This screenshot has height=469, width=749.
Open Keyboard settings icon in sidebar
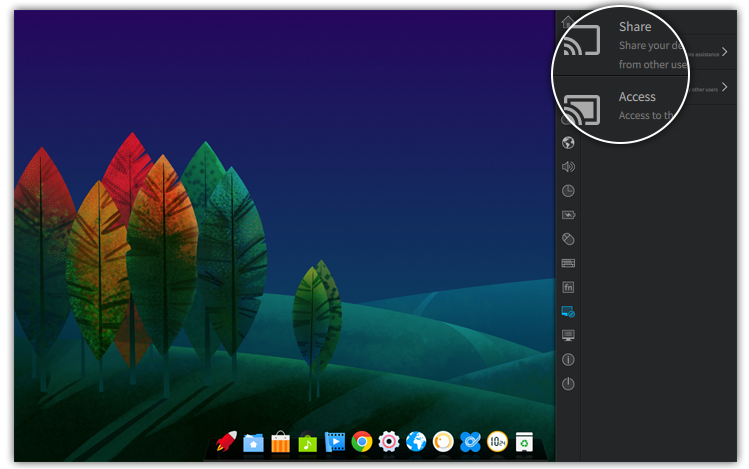pos(568,263)
